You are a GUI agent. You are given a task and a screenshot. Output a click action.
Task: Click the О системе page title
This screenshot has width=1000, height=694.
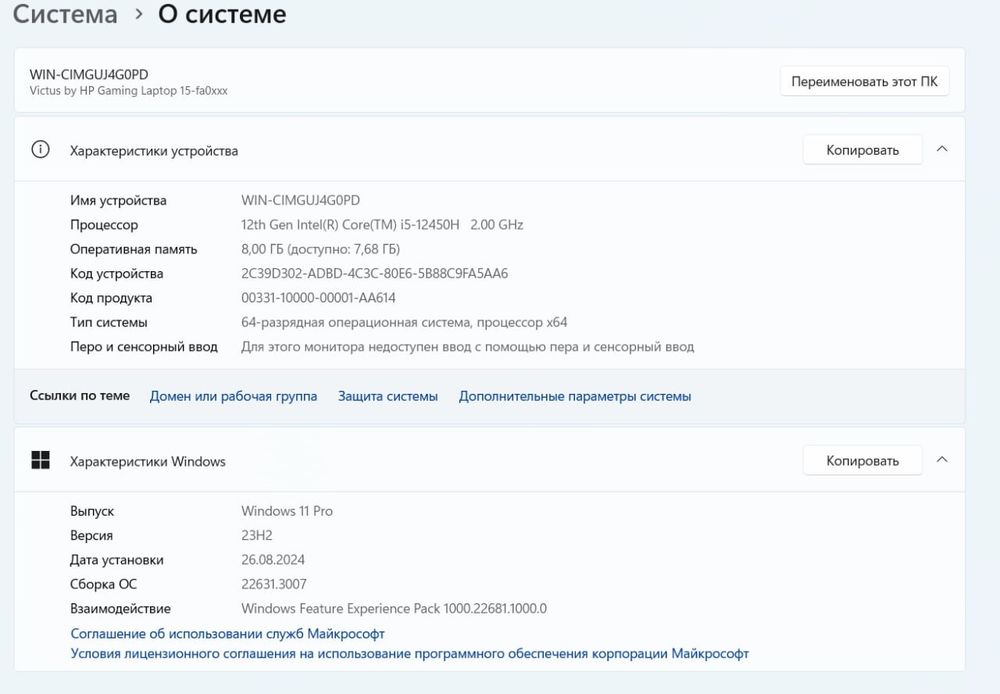[x=222, y=14]
